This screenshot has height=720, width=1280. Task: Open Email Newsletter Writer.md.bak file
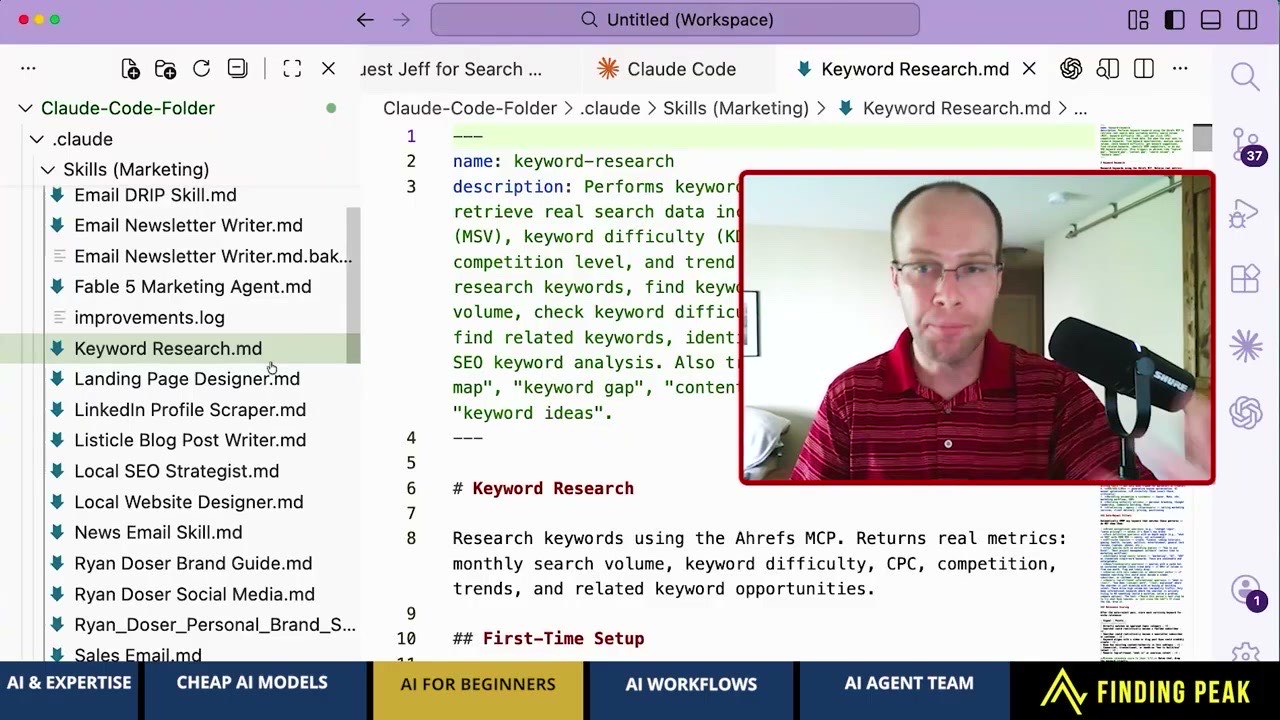213,256
